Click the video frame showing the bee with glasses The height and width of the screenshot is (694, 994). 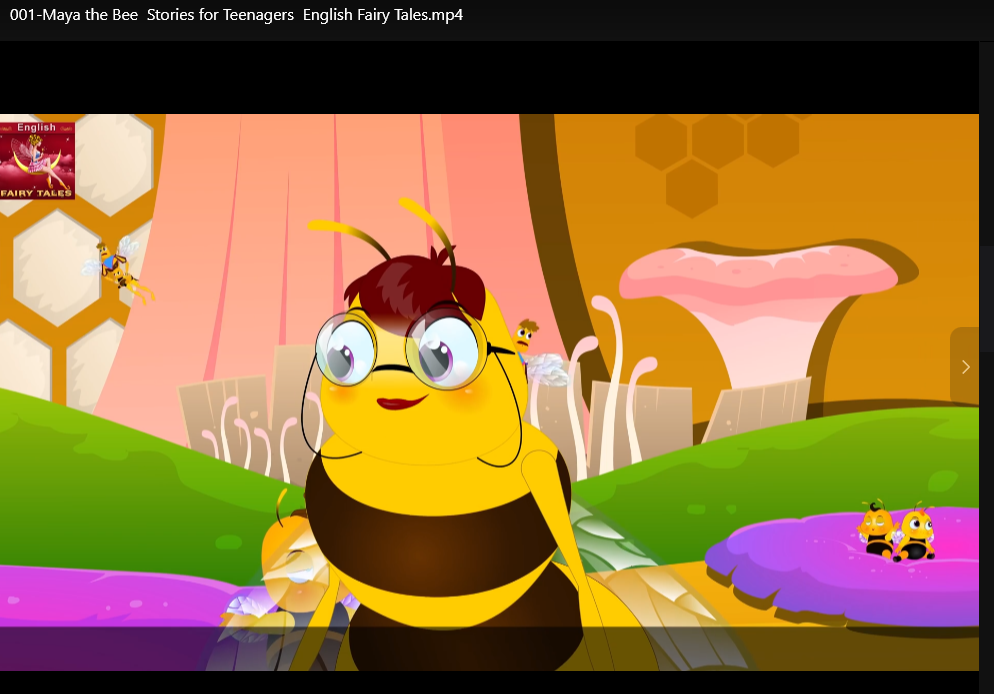coord(489,392)
